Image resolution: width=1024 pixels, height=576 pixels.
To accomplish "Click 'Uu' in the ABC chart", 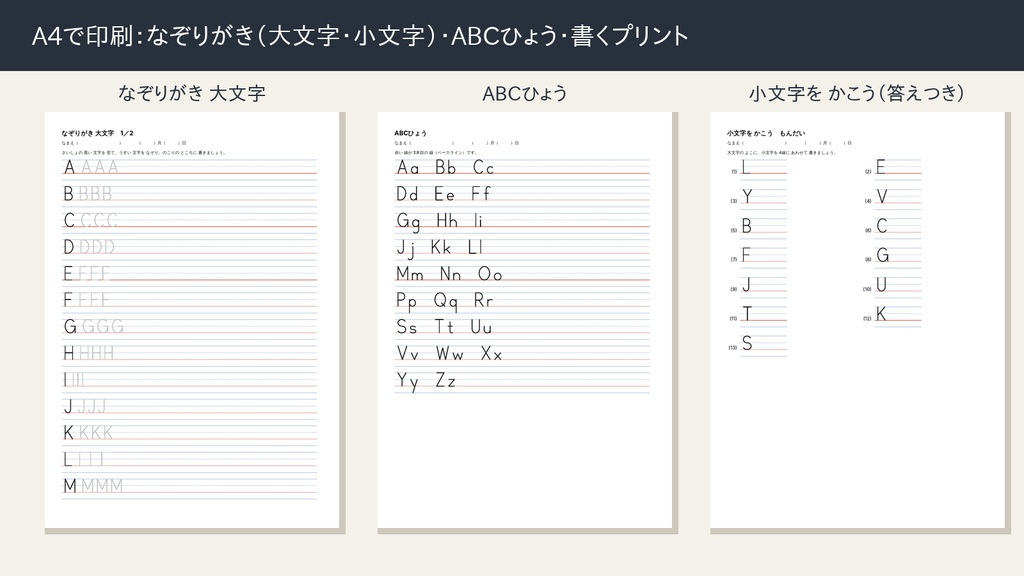I will [481, 327].
